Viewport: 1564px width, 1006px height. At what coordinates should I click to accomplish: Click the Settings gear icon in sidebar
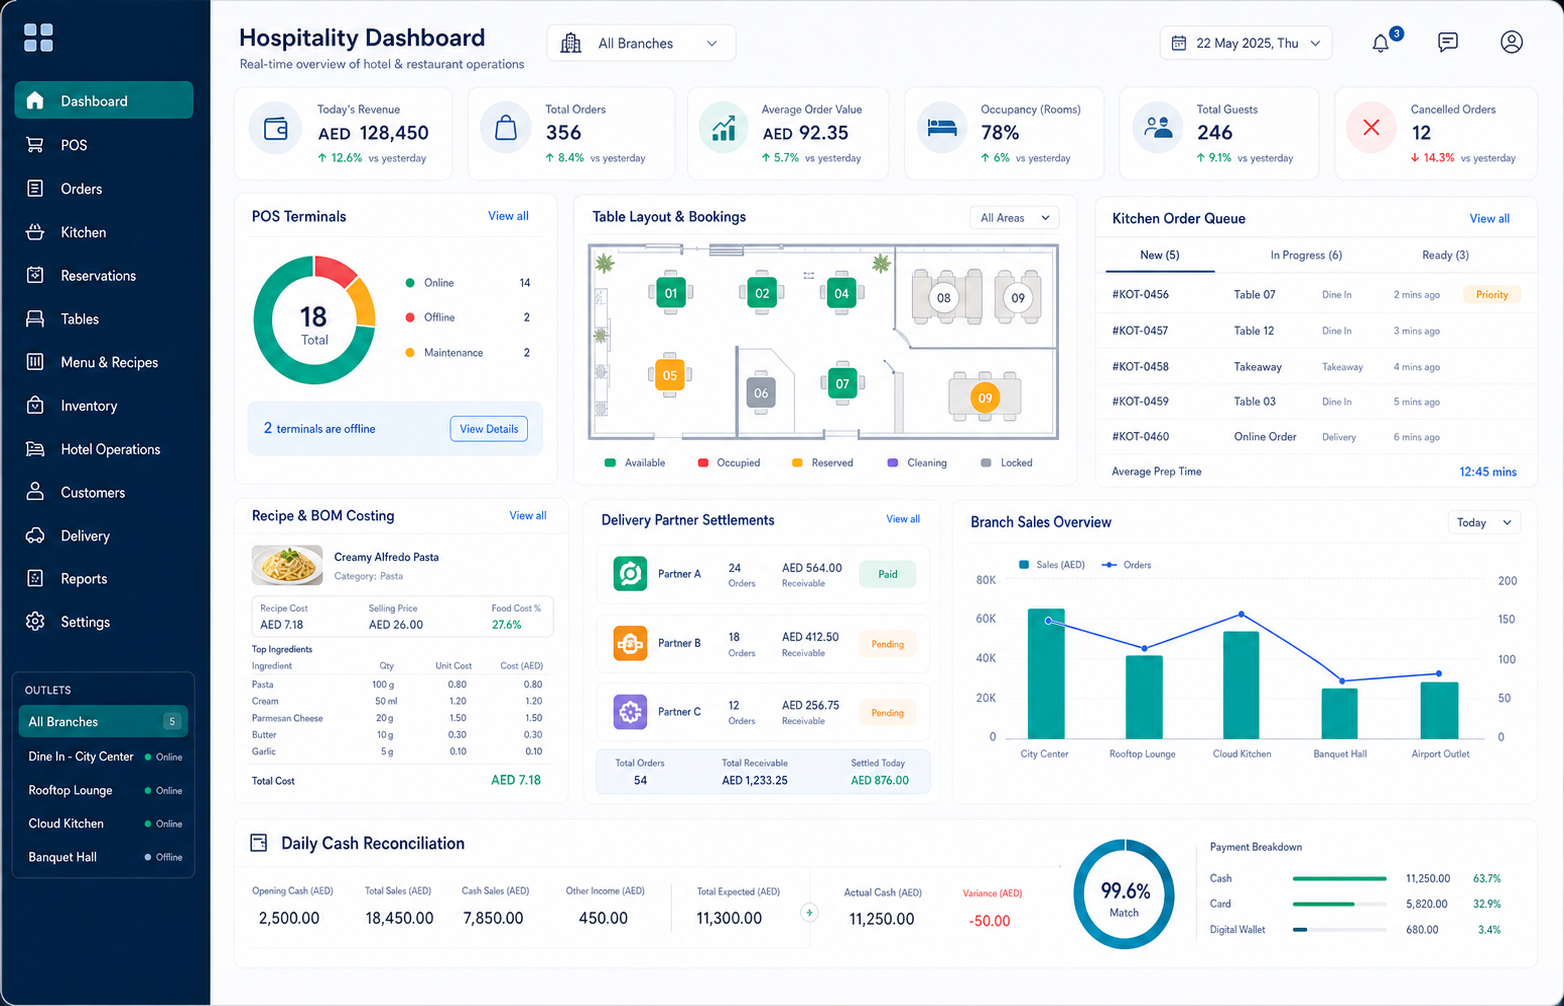pos(35,621)
